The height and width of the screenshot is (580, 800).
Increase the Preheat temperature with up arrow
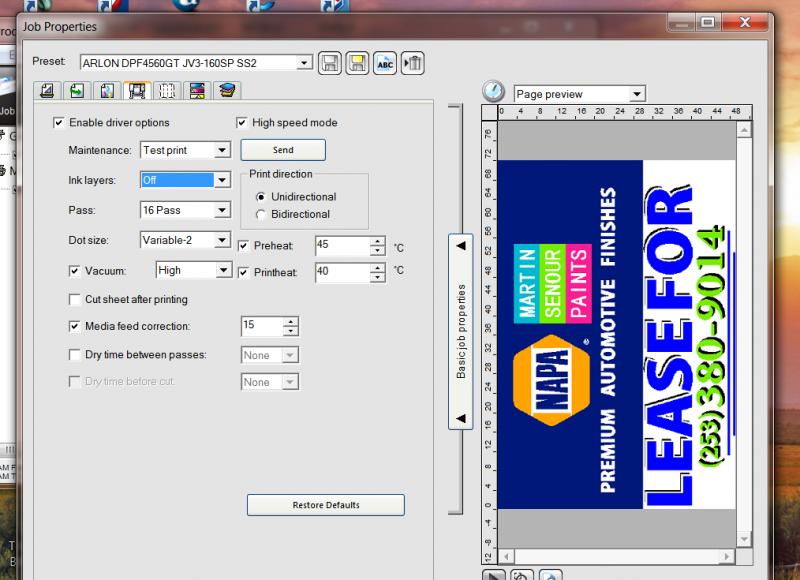point(378,241)
